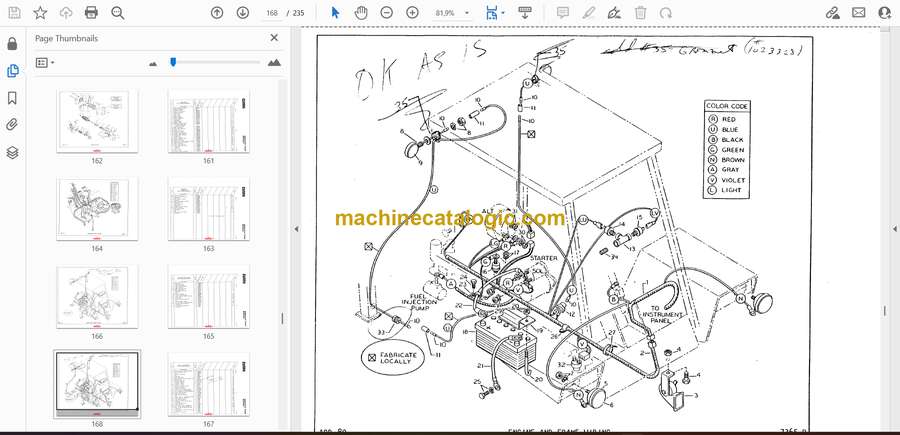Click the scrolling mode keyboard icon
Screen dimensions: 900x435
pos(525,13)
